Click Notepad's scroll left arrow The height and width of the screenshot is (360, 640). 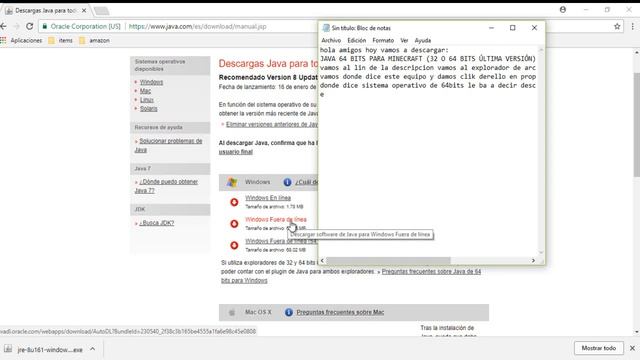(x=322, y=260)
